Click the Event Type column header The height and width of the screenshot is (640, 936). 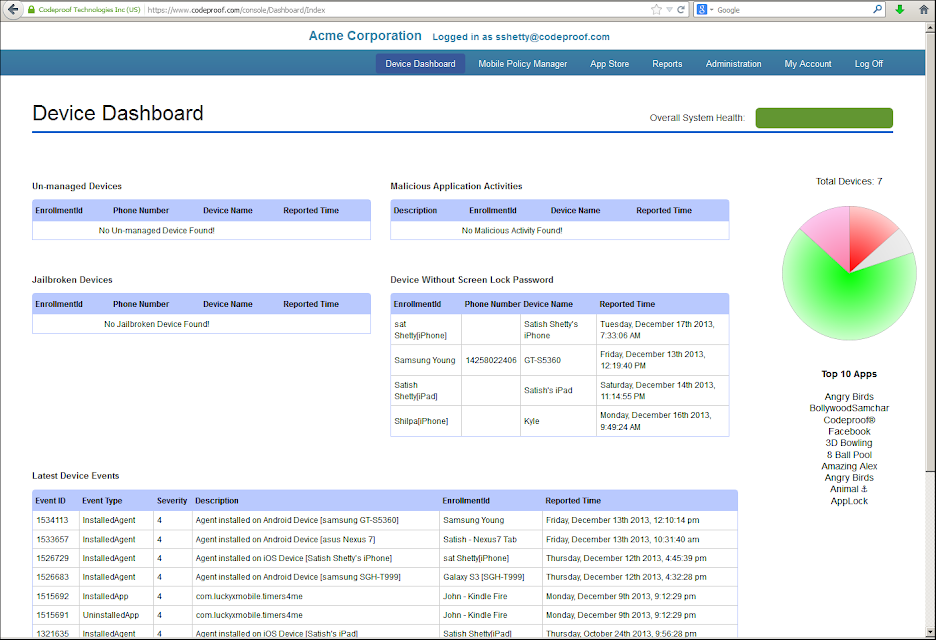[x=102, y=501]
